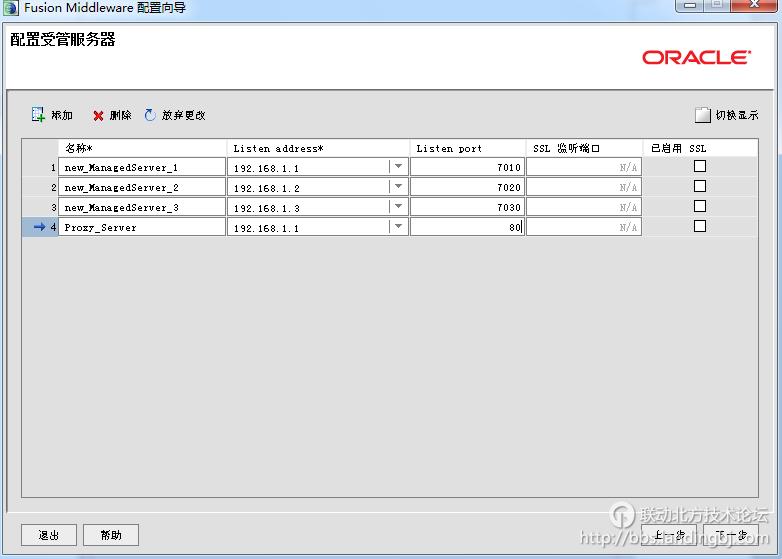Click the red X 删除 icon
The width and height of the screenshot is (782, 559).
click(x=98, y=116)
